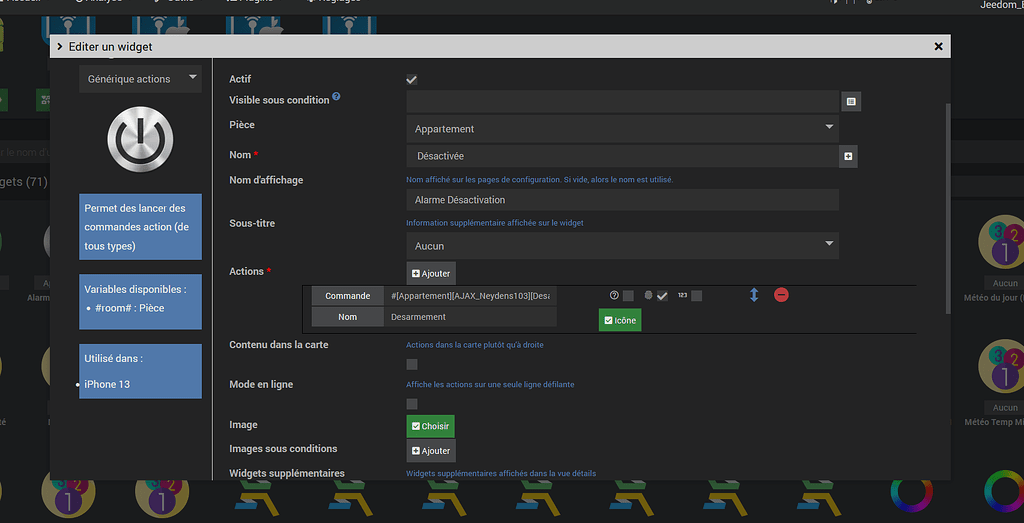
Task: Click the Nom field containing Désactivée
Action: [x=622, y=156]
